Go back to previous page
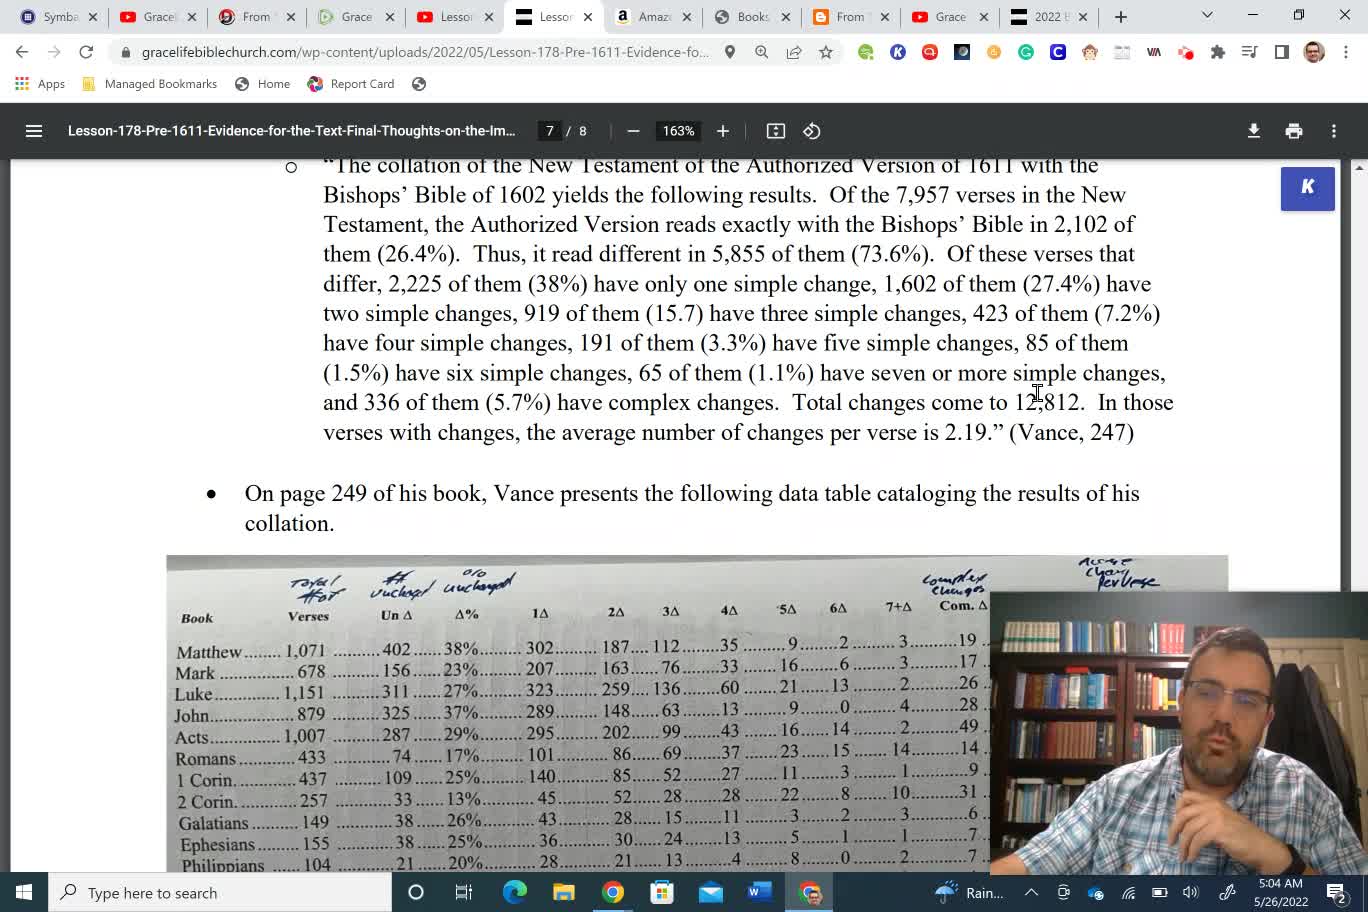Viewport: 1368px width, 912px height. click(x=22, y=52)
